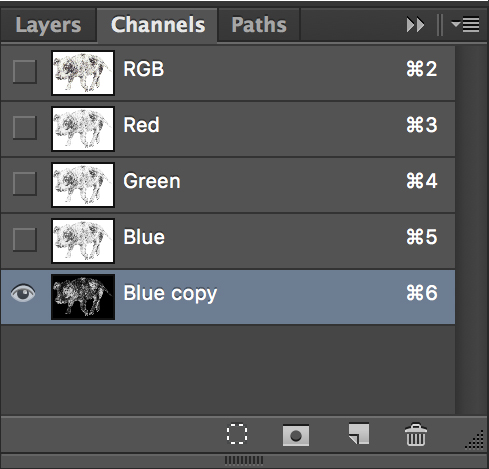Toggle visibility box for Red channel
The width and height of the screenshot is (489, 469).
[24, 127]
